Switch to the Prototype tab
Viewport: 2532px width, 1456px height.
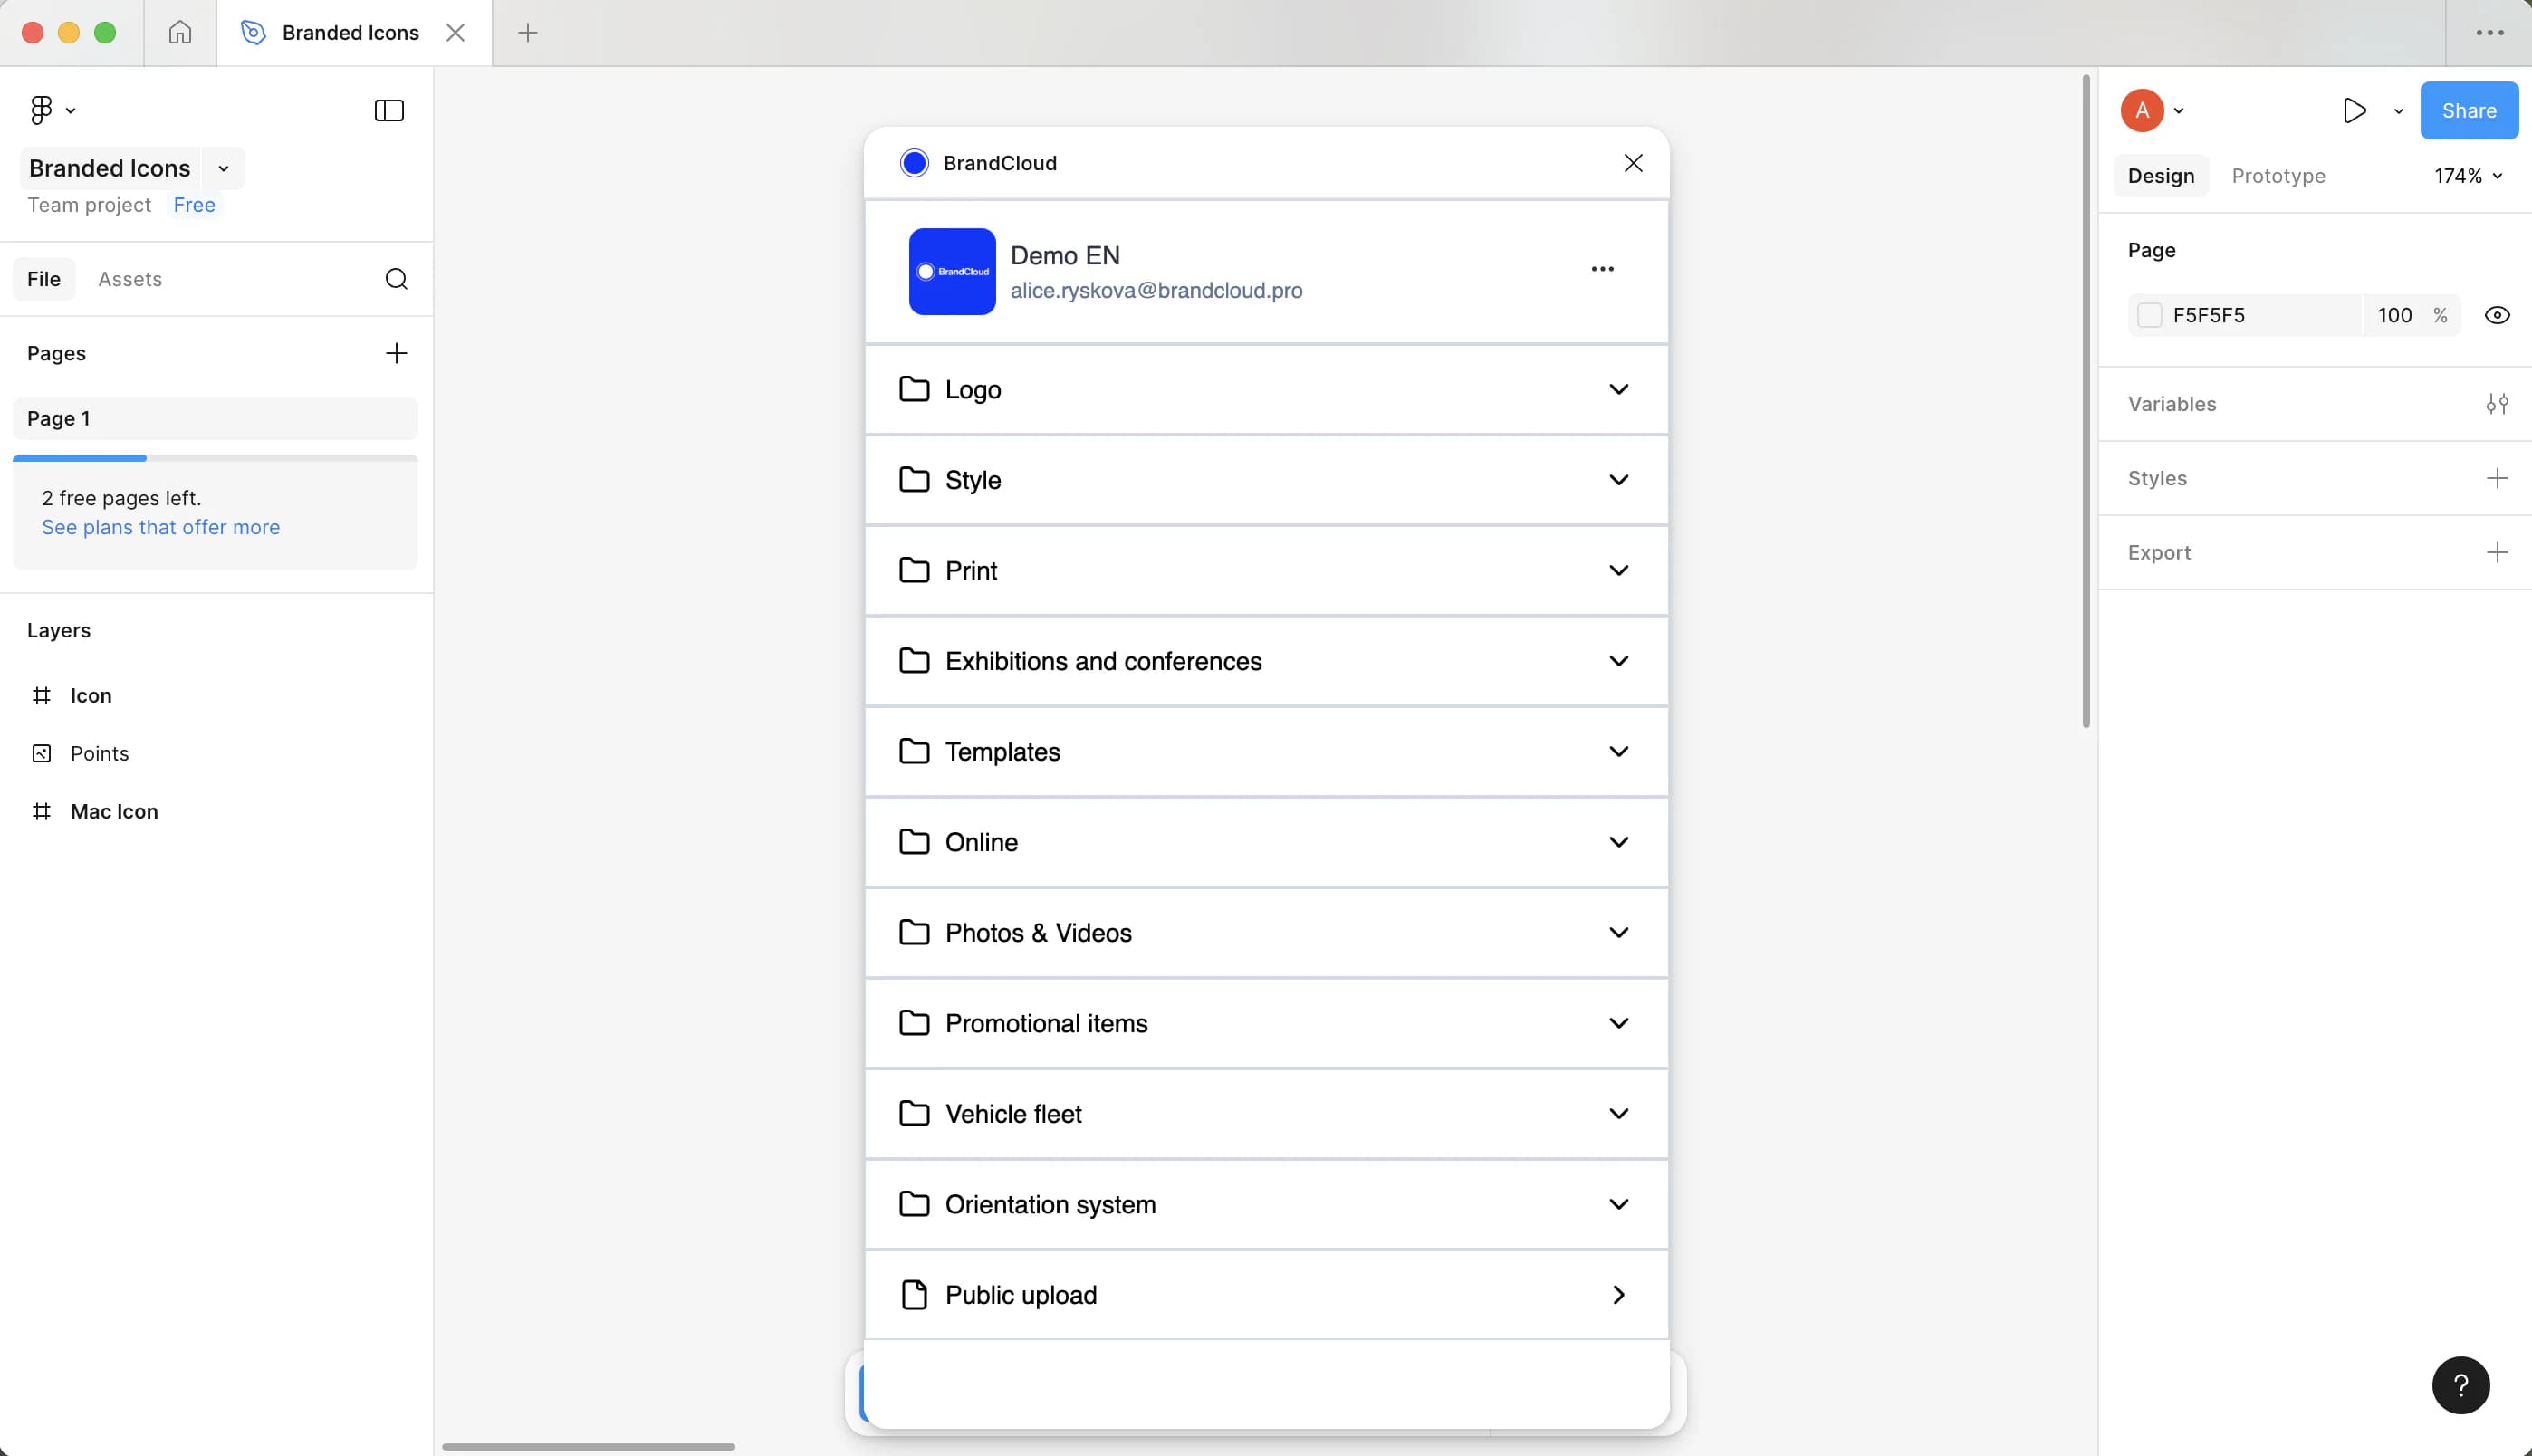2278,176
